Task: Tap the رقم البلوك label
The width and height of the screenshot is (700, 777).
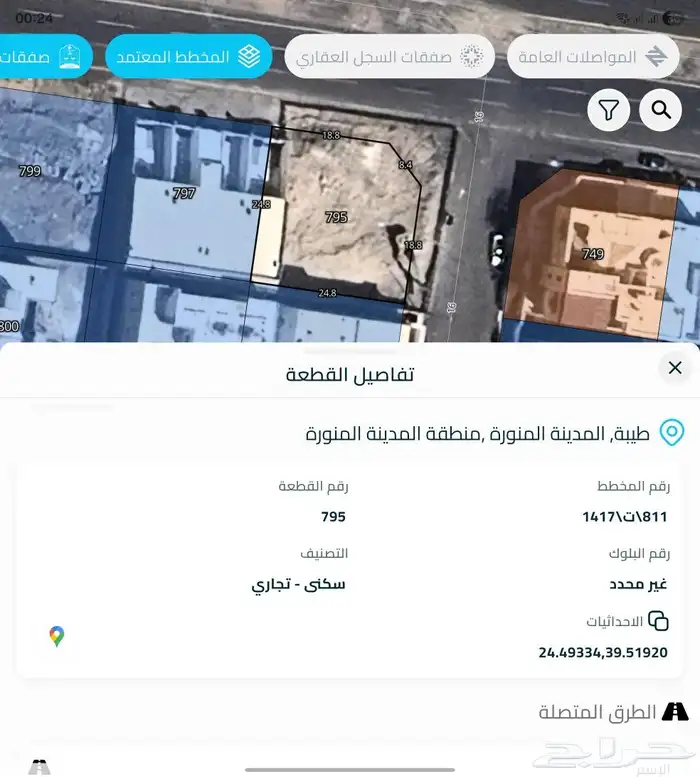Action: 639,554
